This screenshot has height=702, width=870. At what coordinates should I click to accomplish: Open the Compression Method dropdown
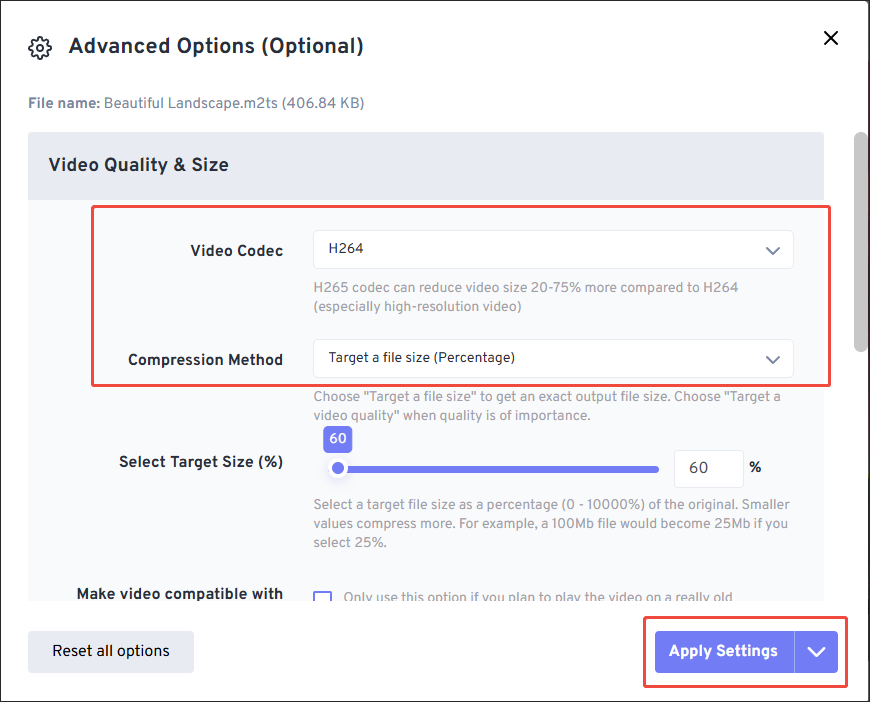(x=553, y=358)
